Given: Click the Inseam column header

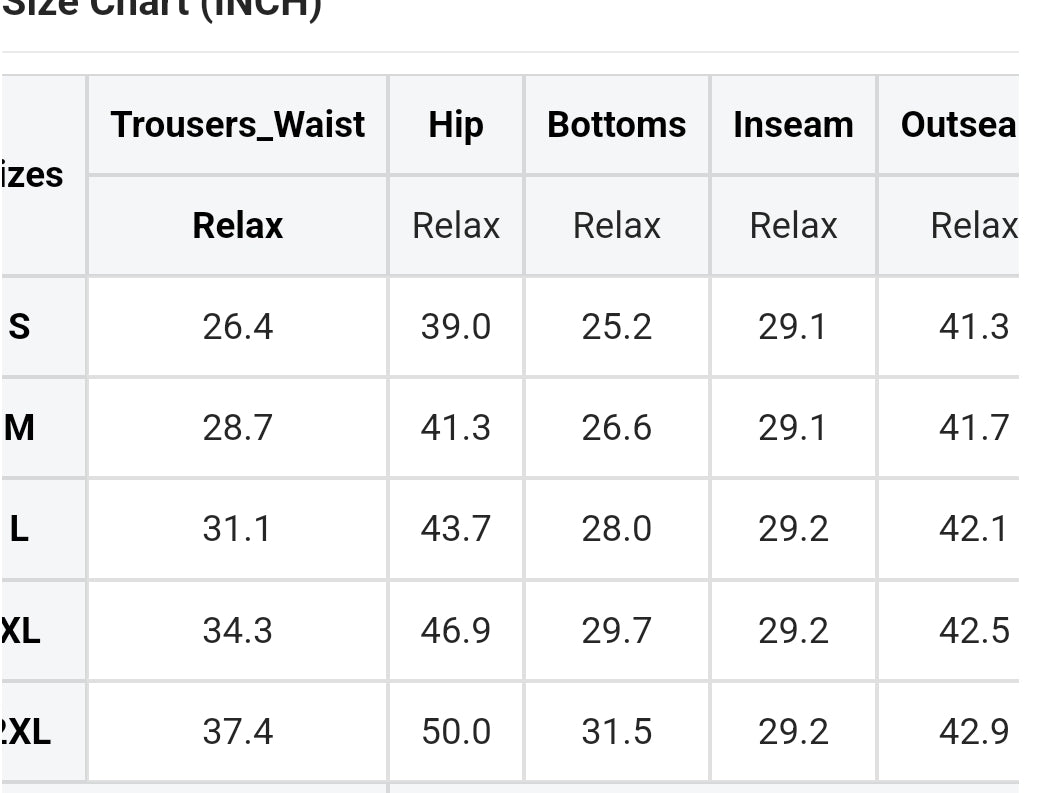Looking at the screenshot, I should coord(793,125).
